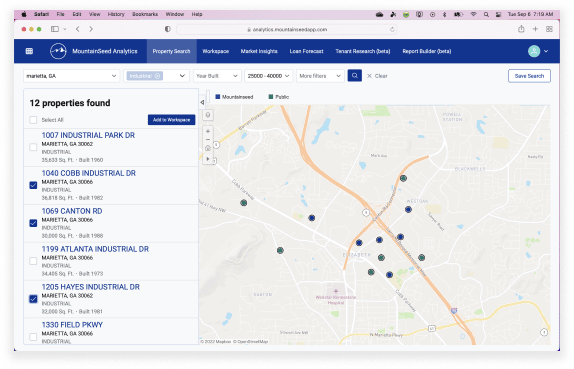
Task: Click the blue search magnifier button
Action: [x=354, y=76]
